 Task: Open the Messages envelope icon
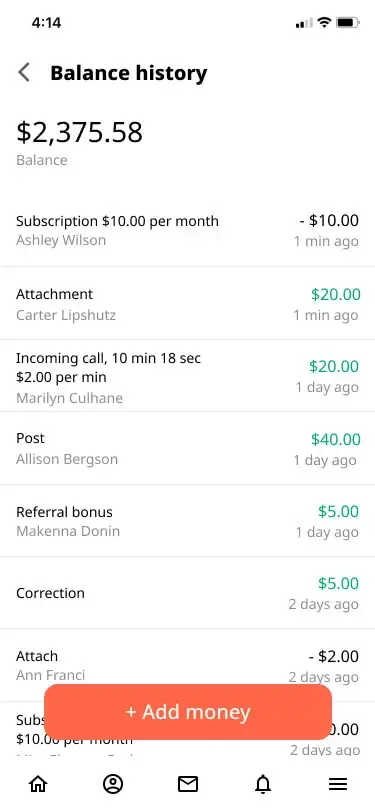[188, 784]
